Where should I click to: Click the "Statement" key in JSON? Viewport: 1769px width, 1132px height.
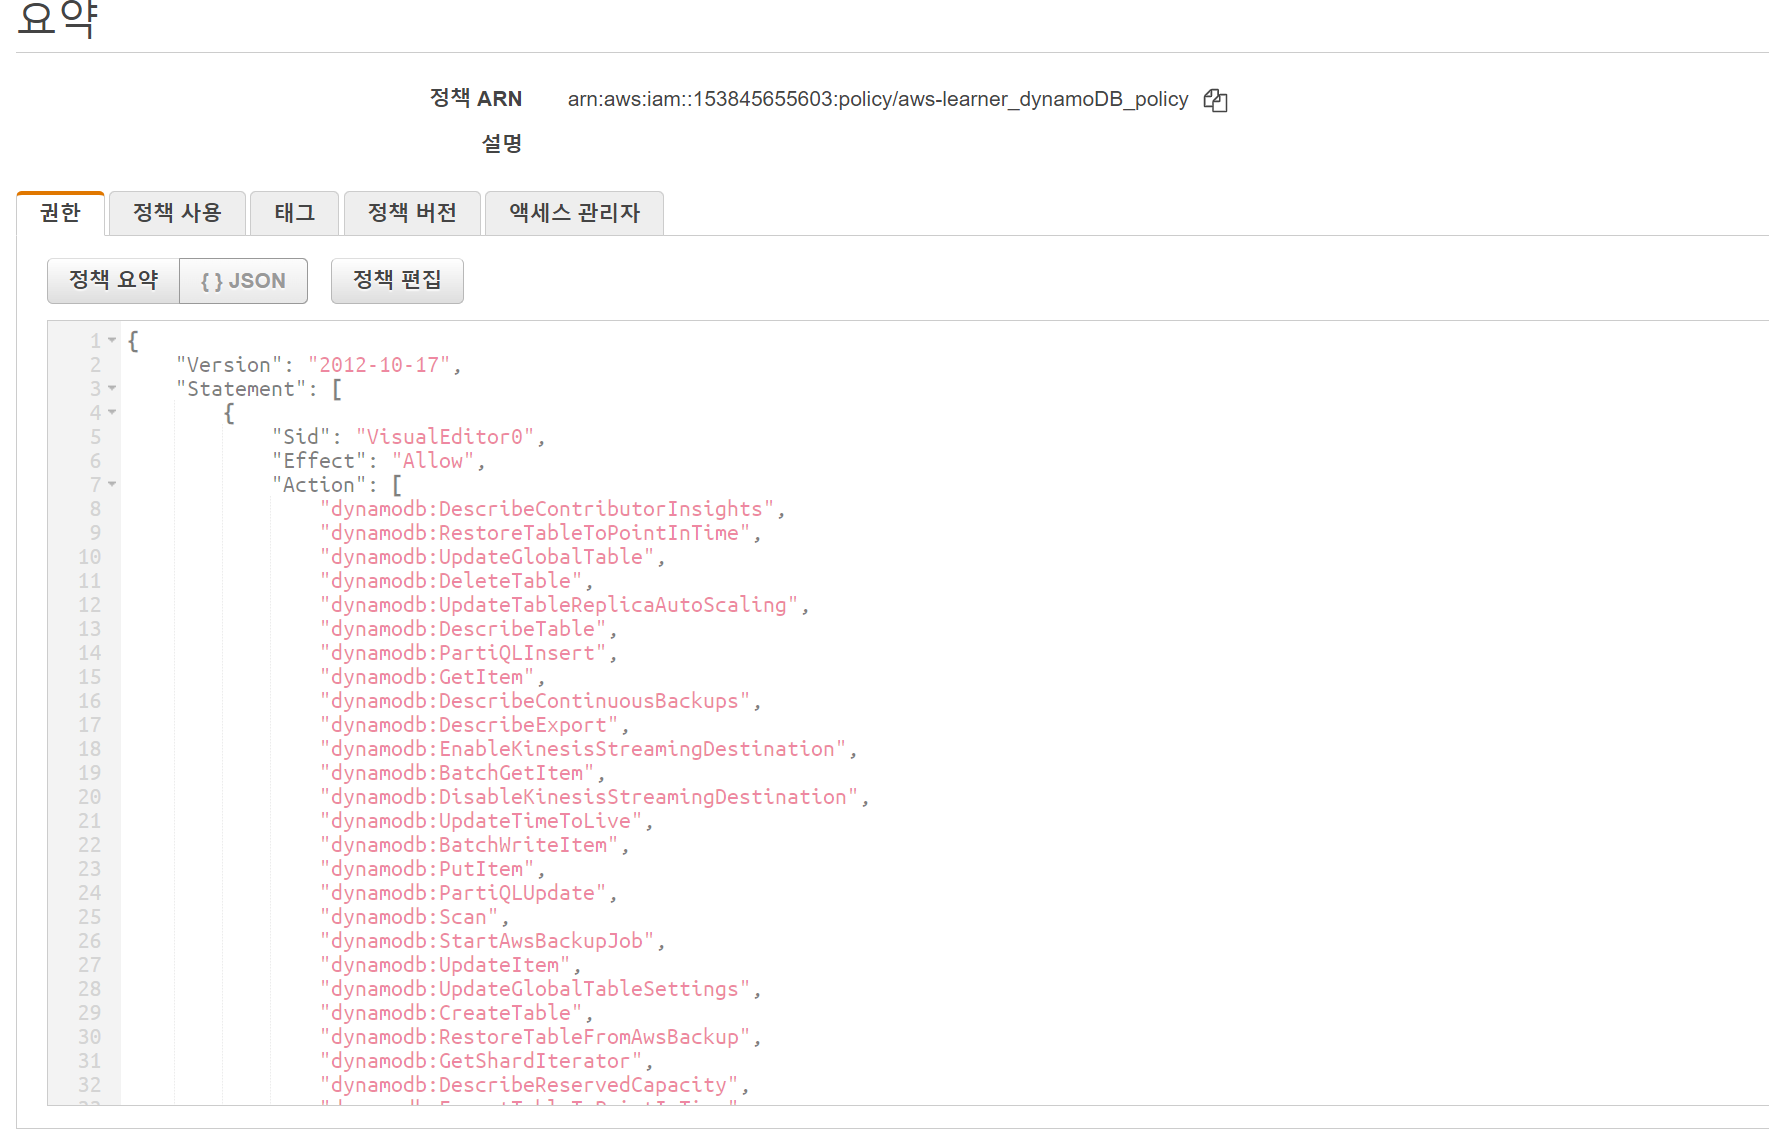coord(241,389)
